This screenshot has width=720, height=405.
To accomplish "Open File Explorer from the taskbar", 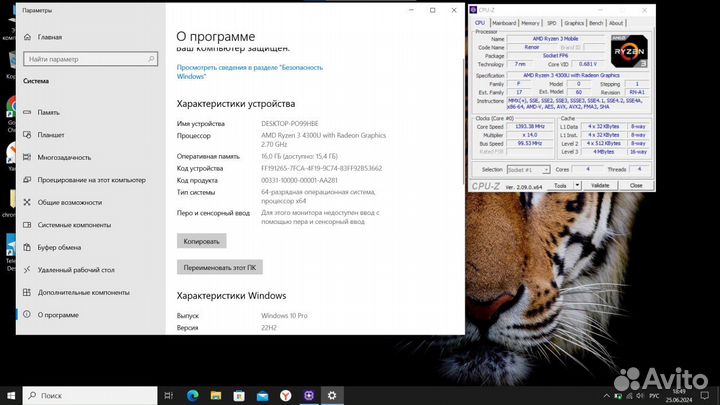I will [x=215, y=395].
